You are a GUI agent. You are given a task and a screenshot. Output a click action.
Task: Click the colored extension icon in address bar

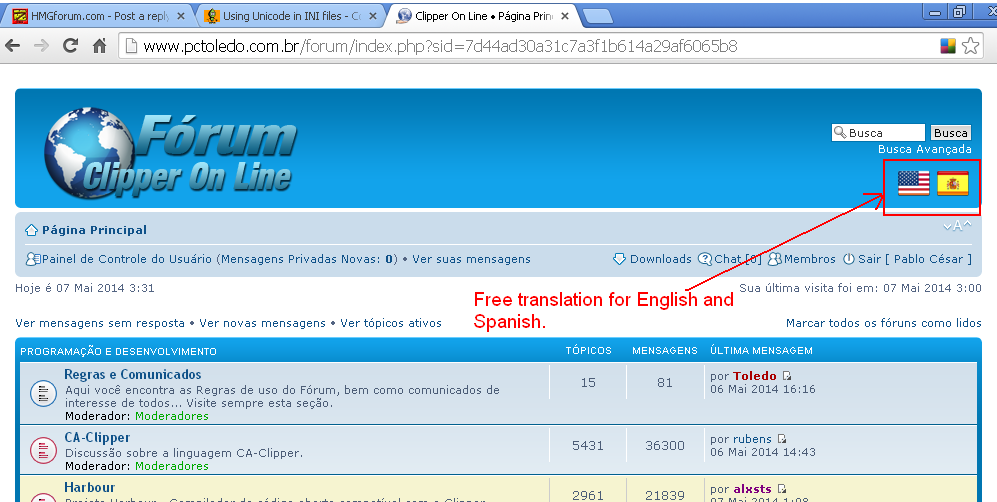click(947, 46)
